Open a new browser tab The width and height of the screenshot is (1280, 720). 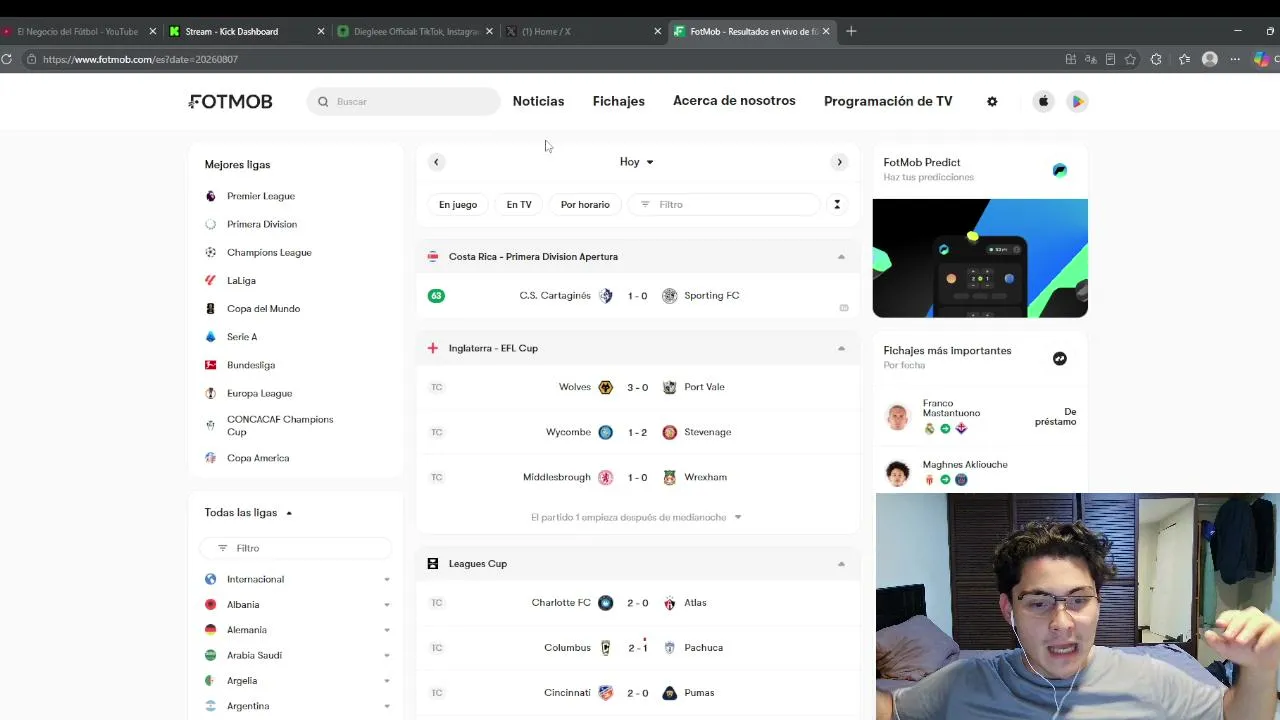(851, 31)
